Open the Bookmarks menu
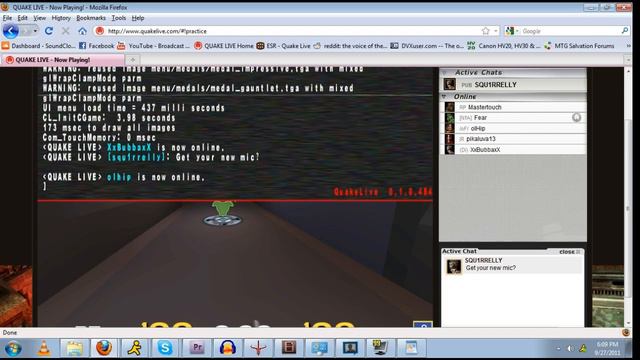The image size is (640, 360). pyautogui.click(x=91, y=18)
